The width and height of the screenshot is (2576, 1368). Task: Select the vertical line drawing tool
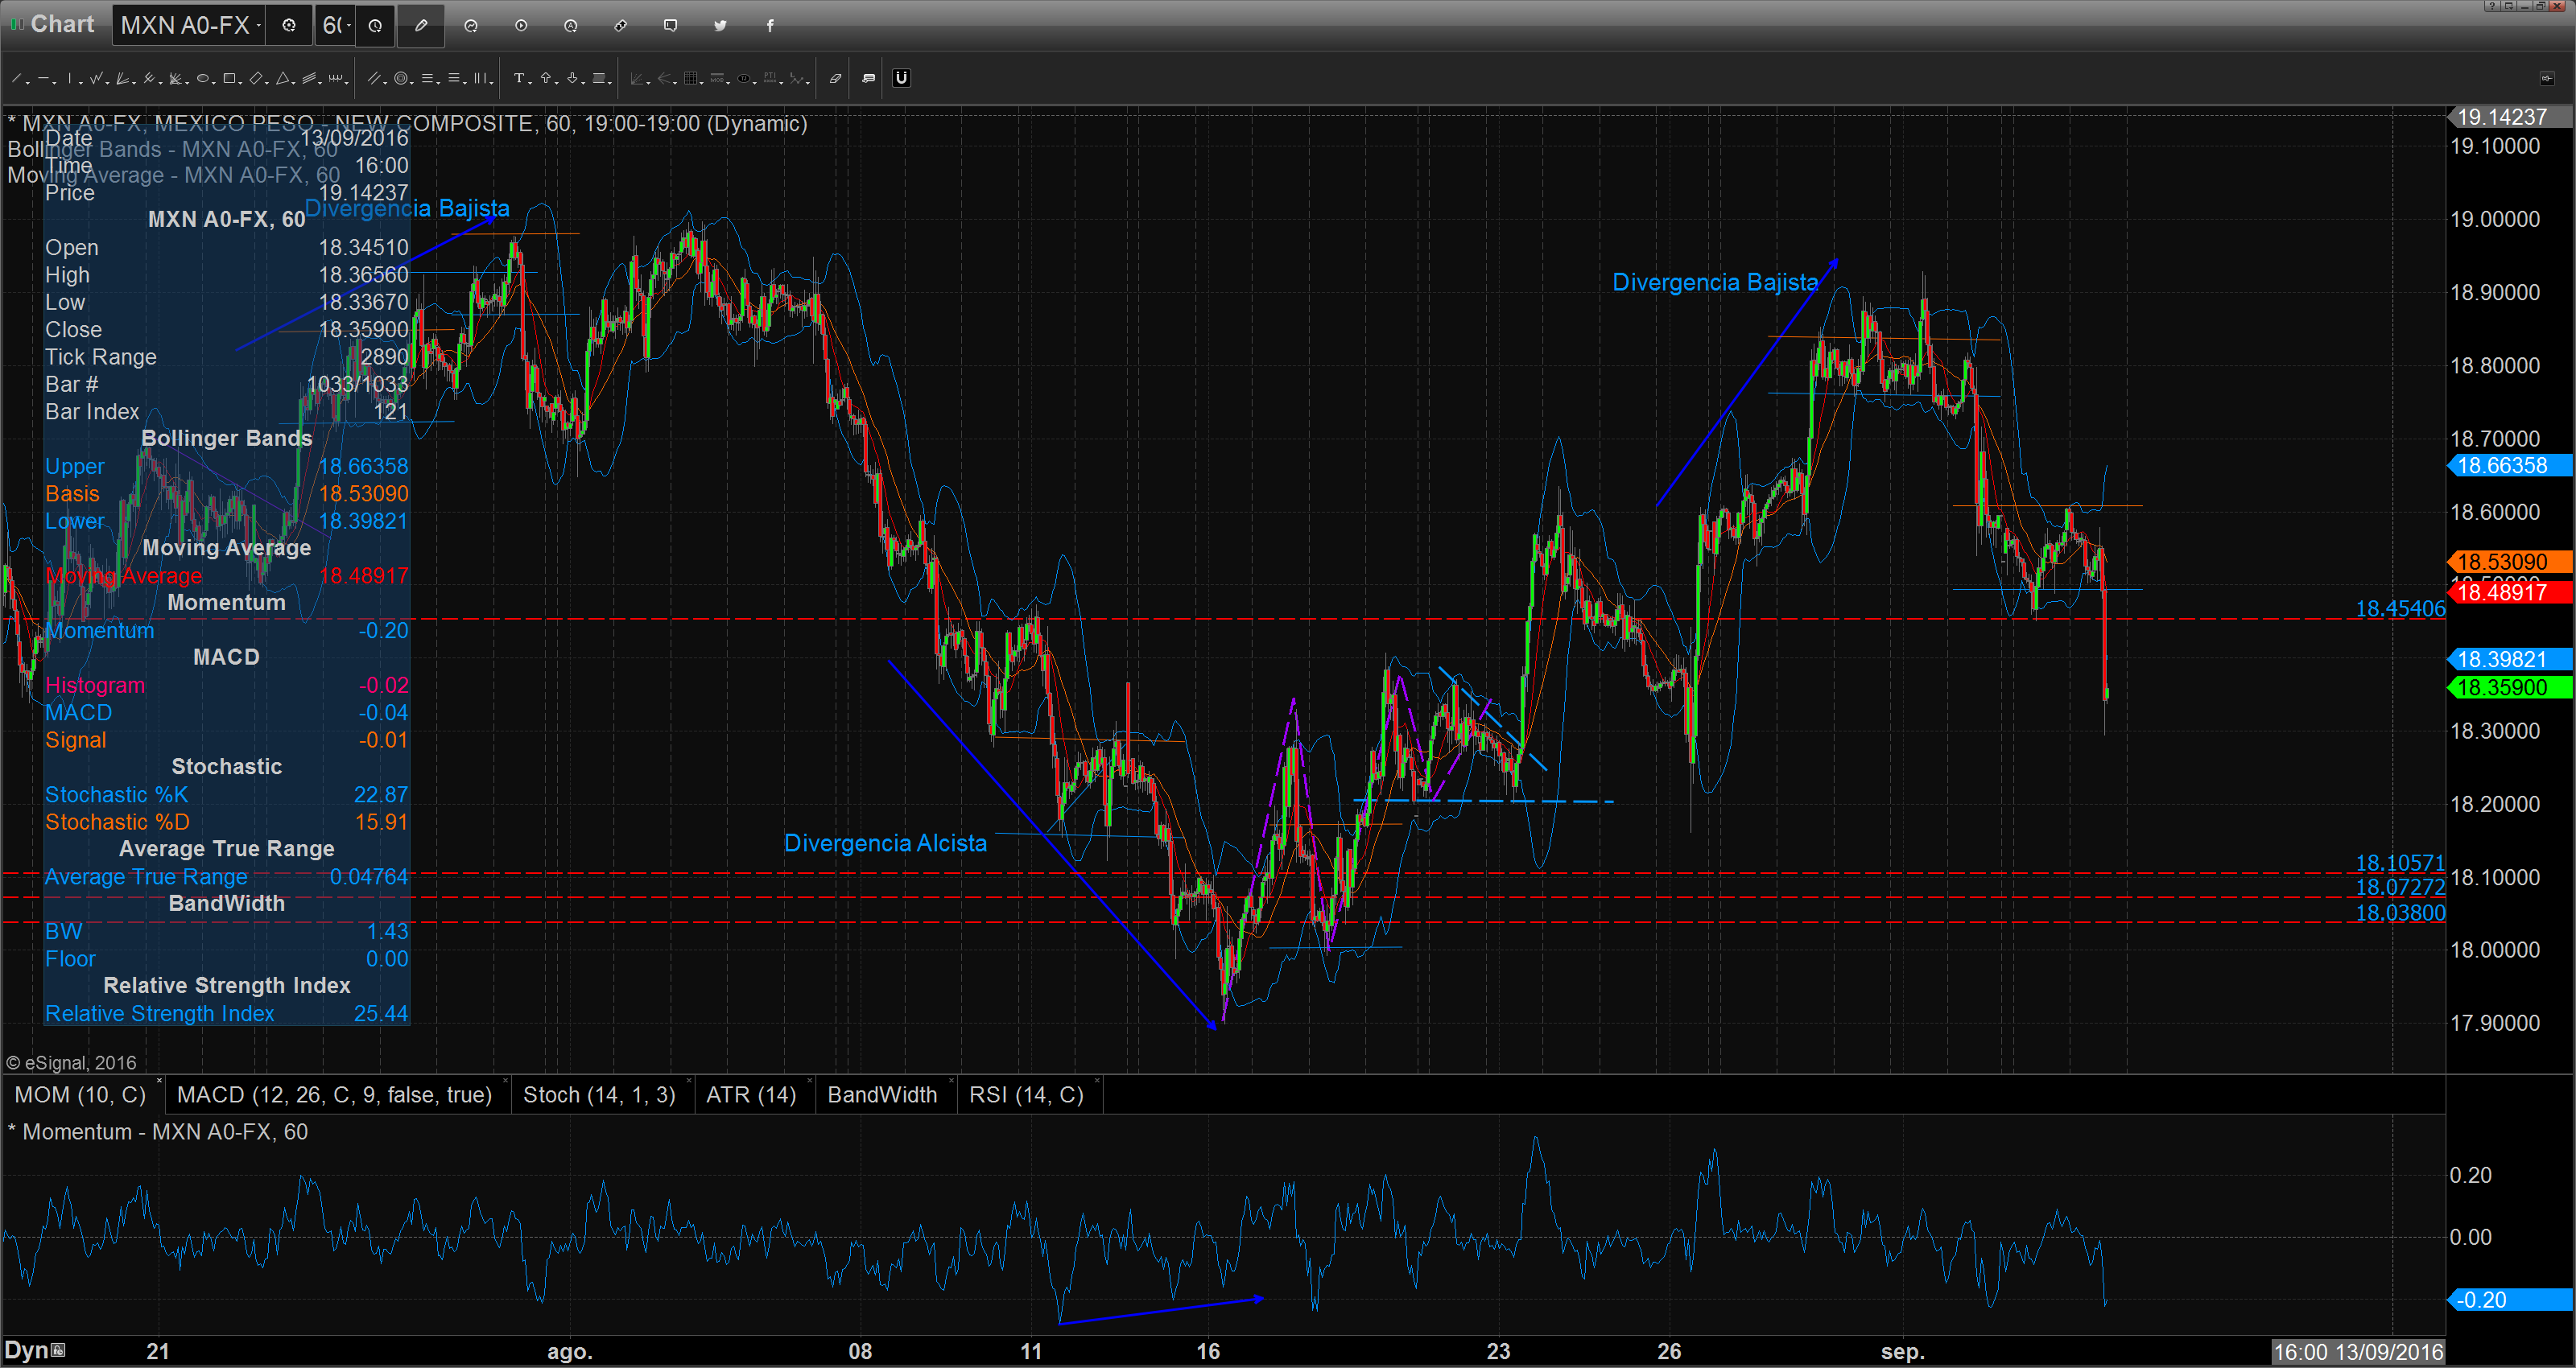pos(70,78)
